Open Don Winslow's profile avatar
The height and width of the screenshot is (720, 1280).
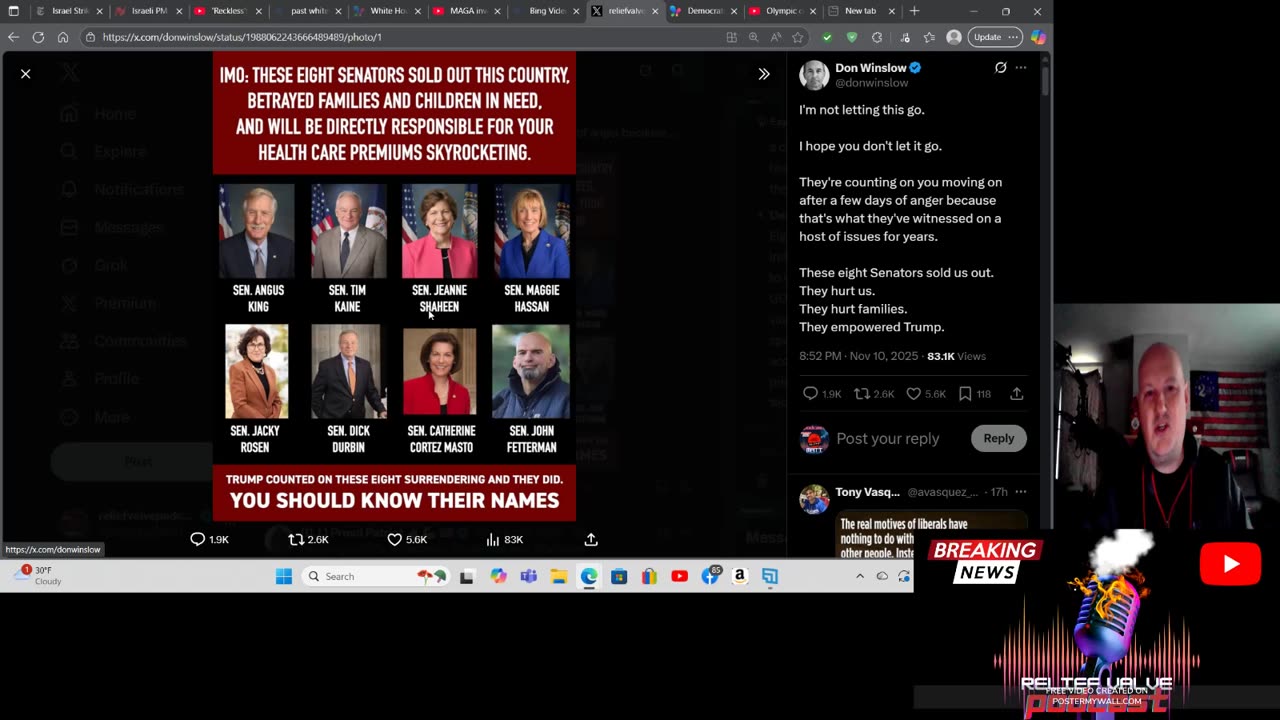point(814,75)
